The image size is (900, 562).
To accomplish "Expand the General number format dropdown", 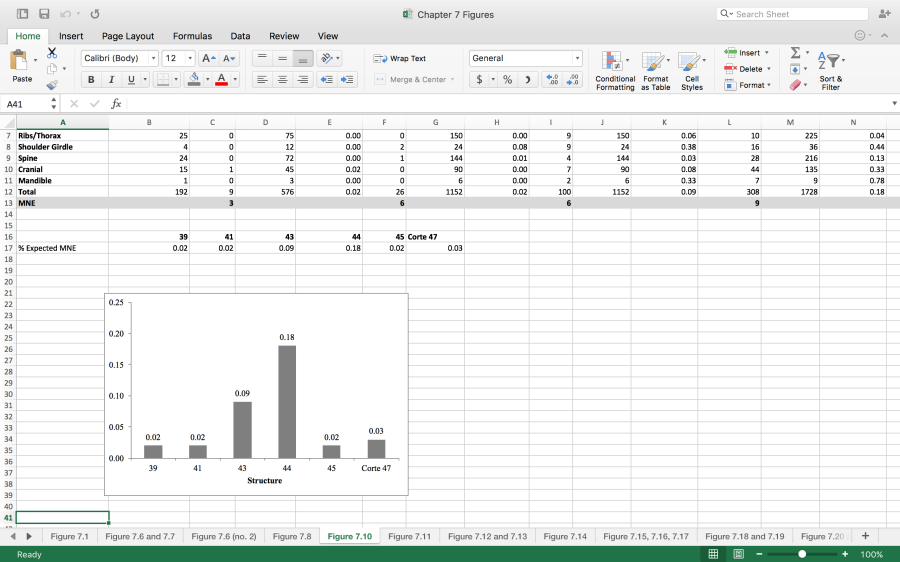I will [x=577, y=59].
